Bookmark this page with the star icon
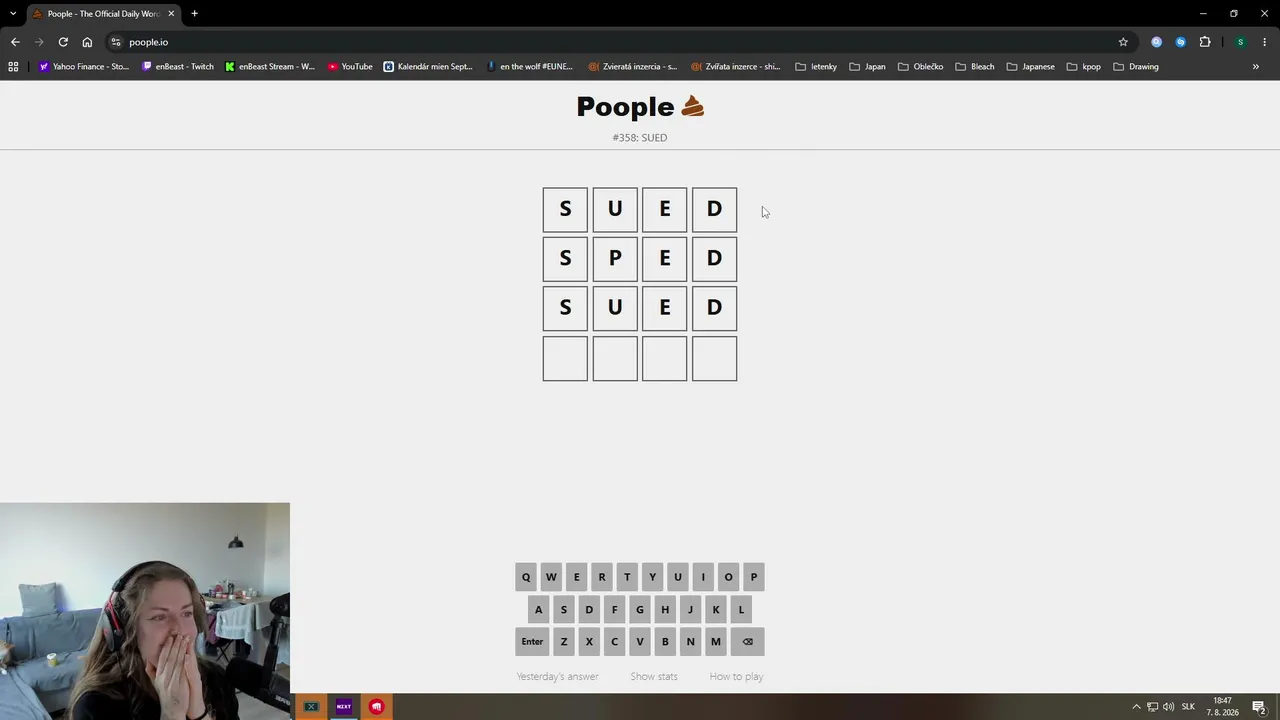The height and width of the screenshot is (720, 1280). 1123,42
